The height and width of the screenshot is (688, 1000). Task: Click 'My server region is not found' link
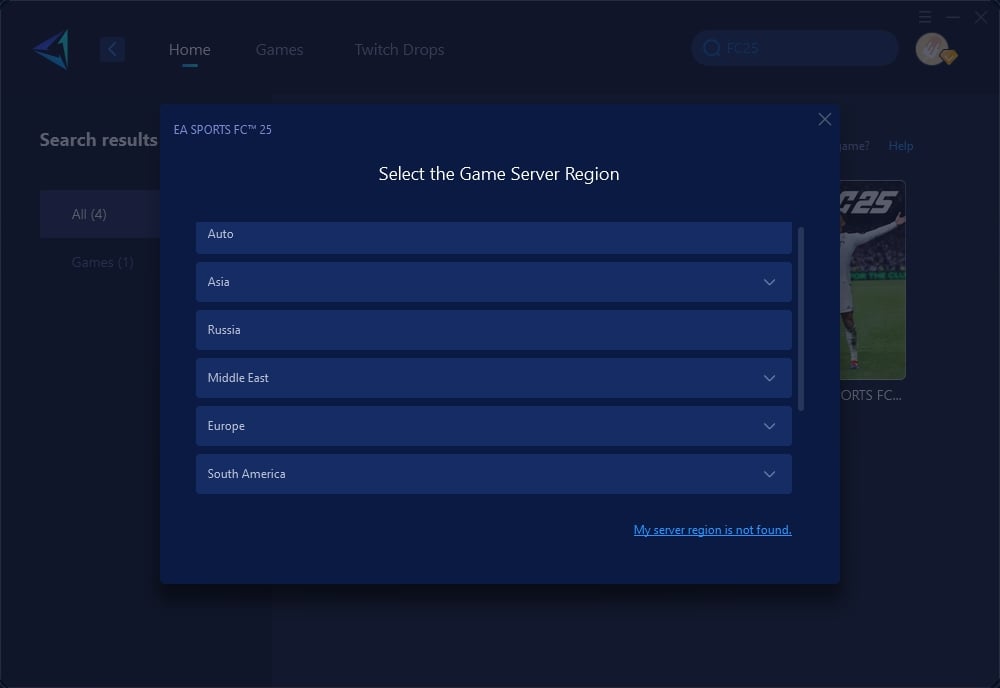pos(712,530)
